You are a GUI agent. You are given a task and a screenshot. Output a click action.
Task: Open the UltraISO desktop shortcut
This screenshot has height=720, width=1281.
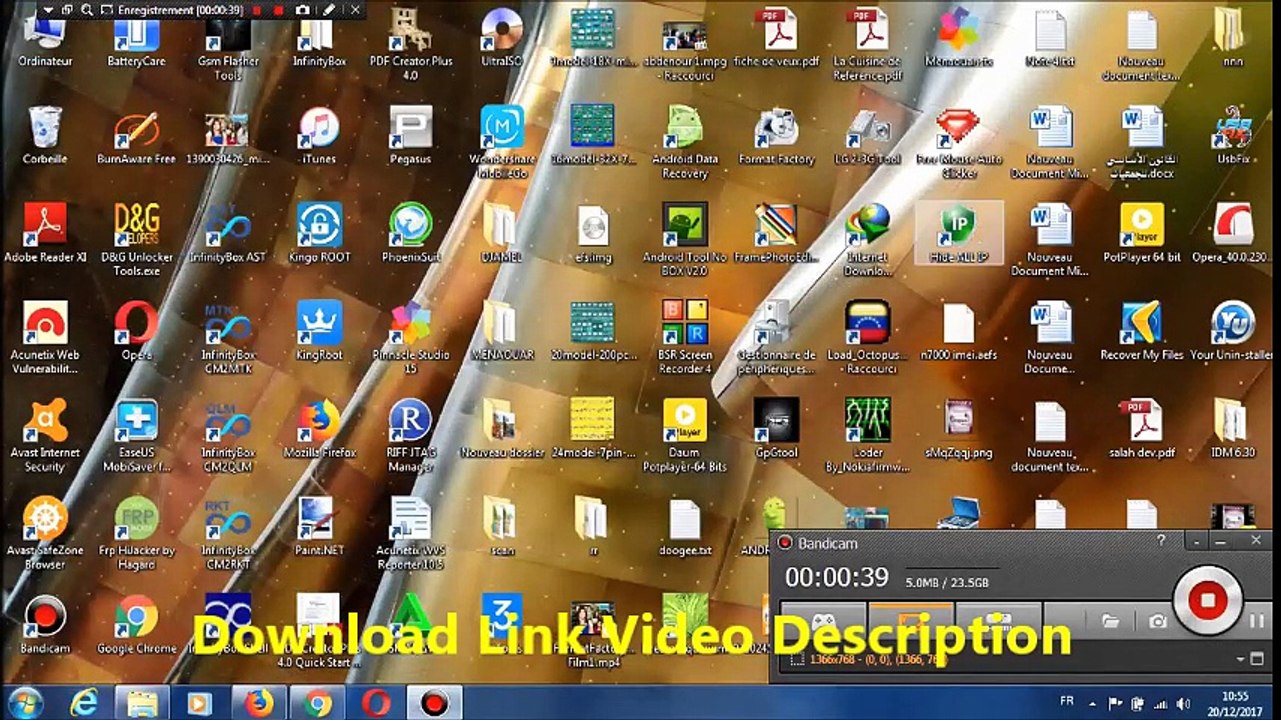point(502,40)
